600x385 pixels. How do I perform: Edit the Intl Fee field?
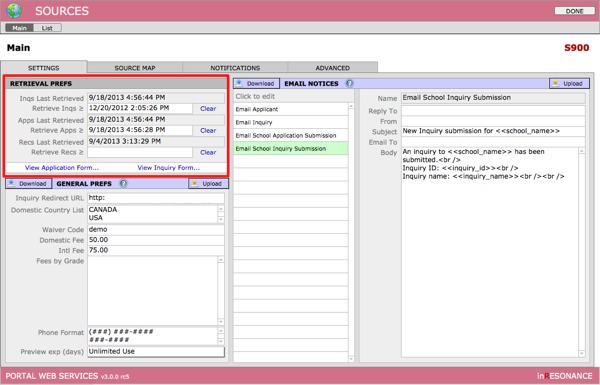click(x=156, y=250)
